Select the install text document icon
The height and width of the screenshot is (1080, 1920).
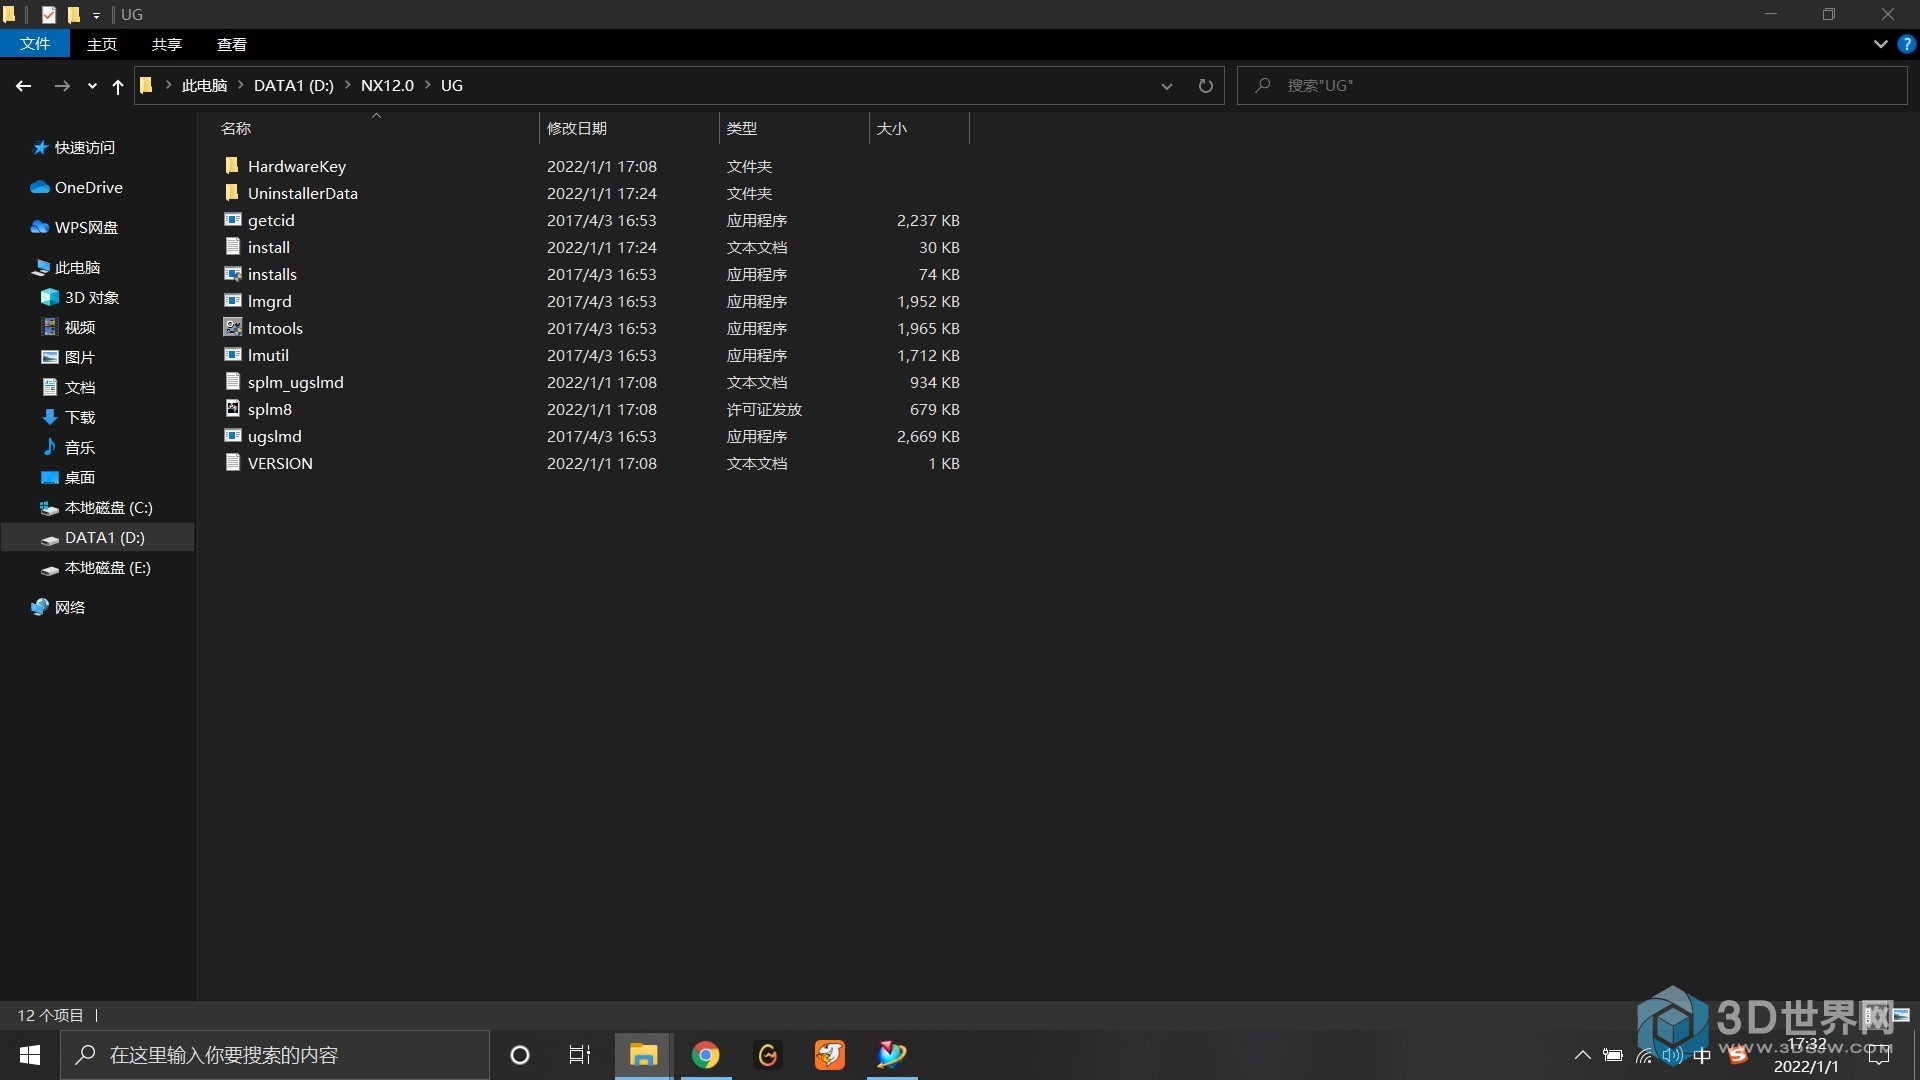(x=232, y=247)
